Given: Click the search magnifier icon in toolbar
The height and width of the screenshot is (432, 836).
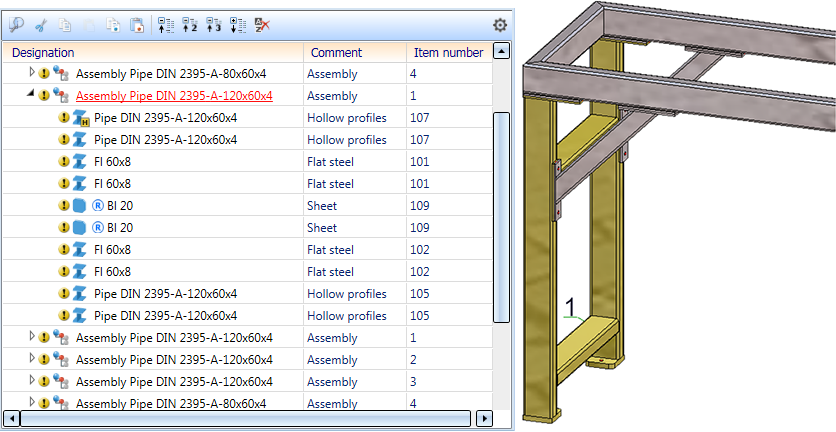Looking at the screenshot, I should coord(16,25).
